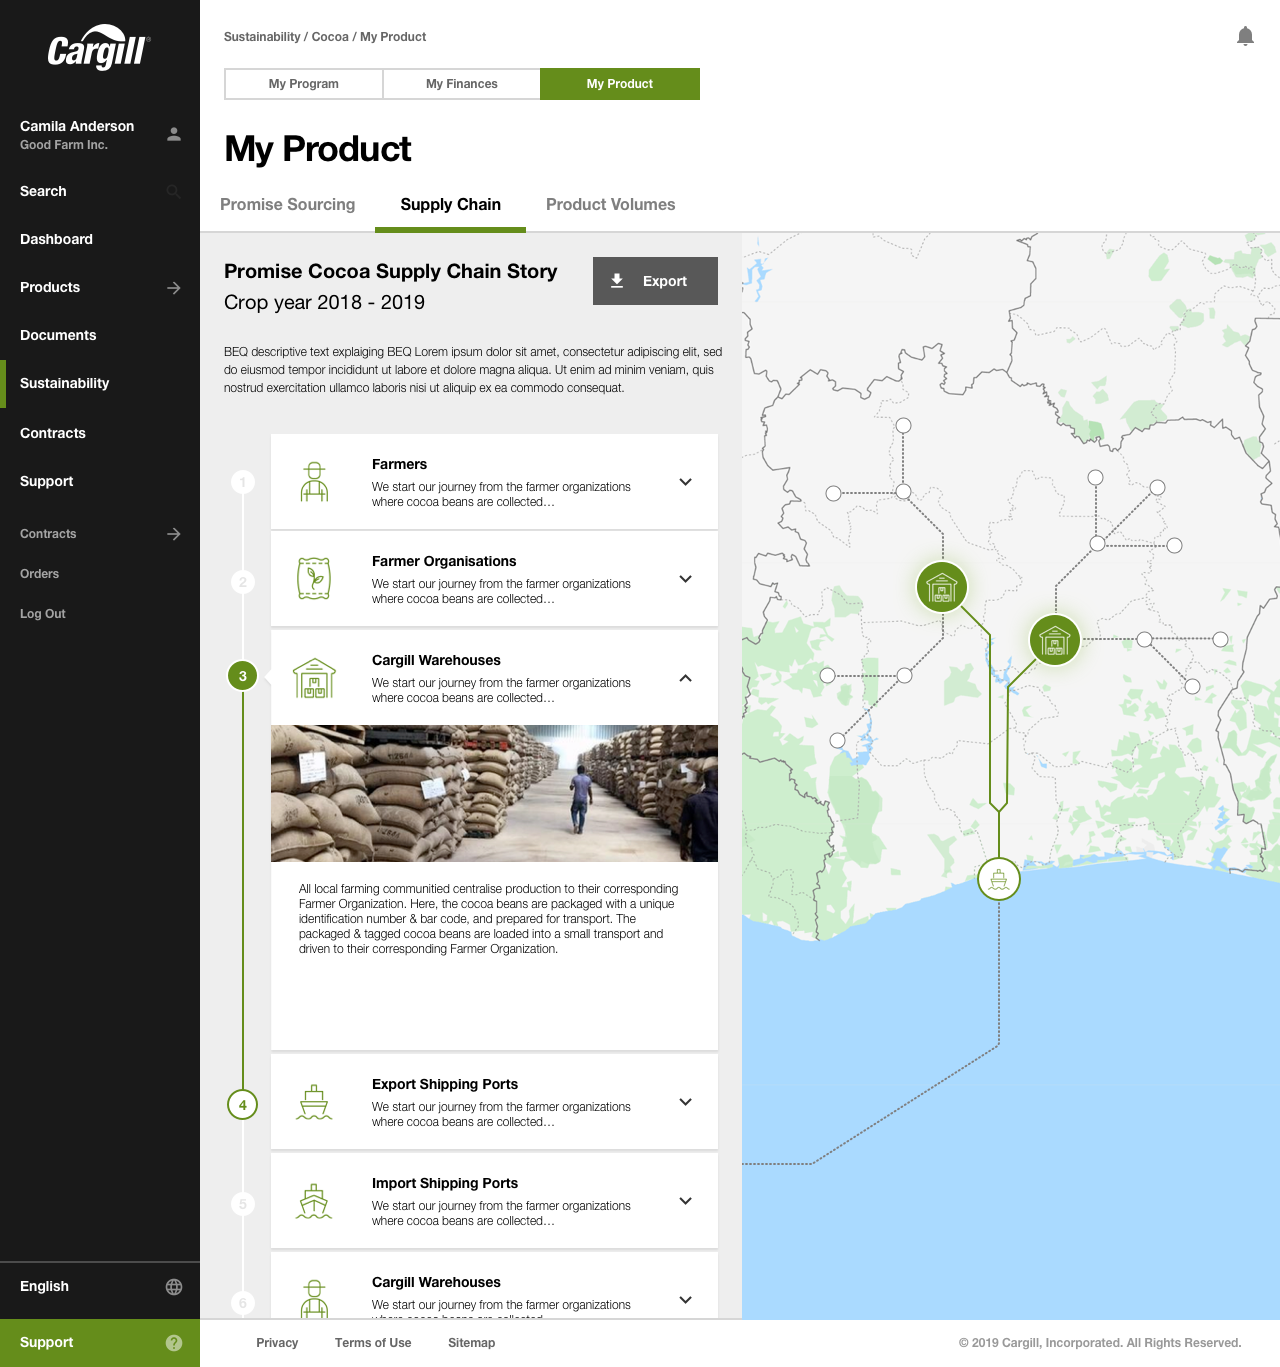Open the notifications bell
1280x1367 pixels.
coord(1245,37)
